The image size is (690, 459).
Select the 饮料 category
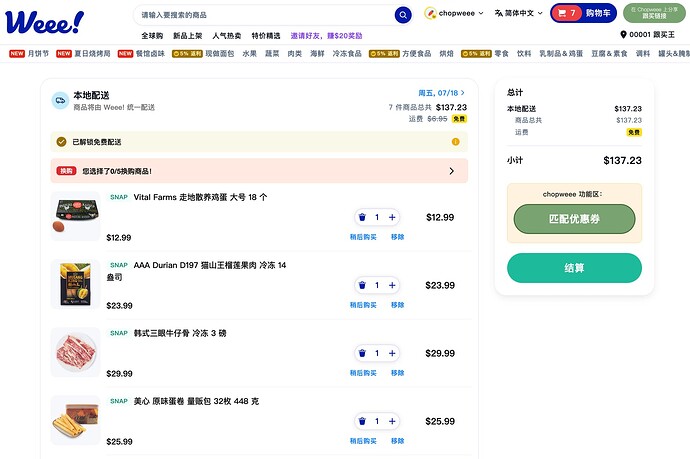pos(524,53)
